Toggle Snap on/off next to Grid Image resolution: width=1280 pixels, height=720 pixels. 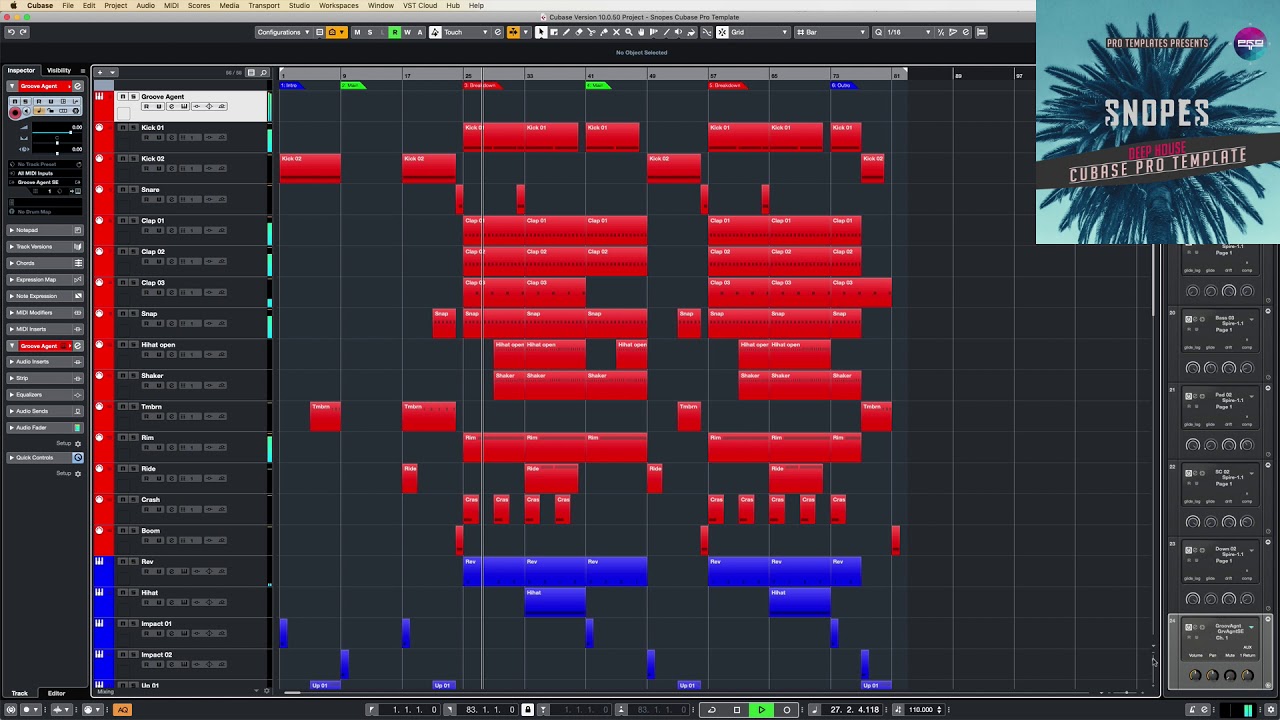tap(722, 32)
